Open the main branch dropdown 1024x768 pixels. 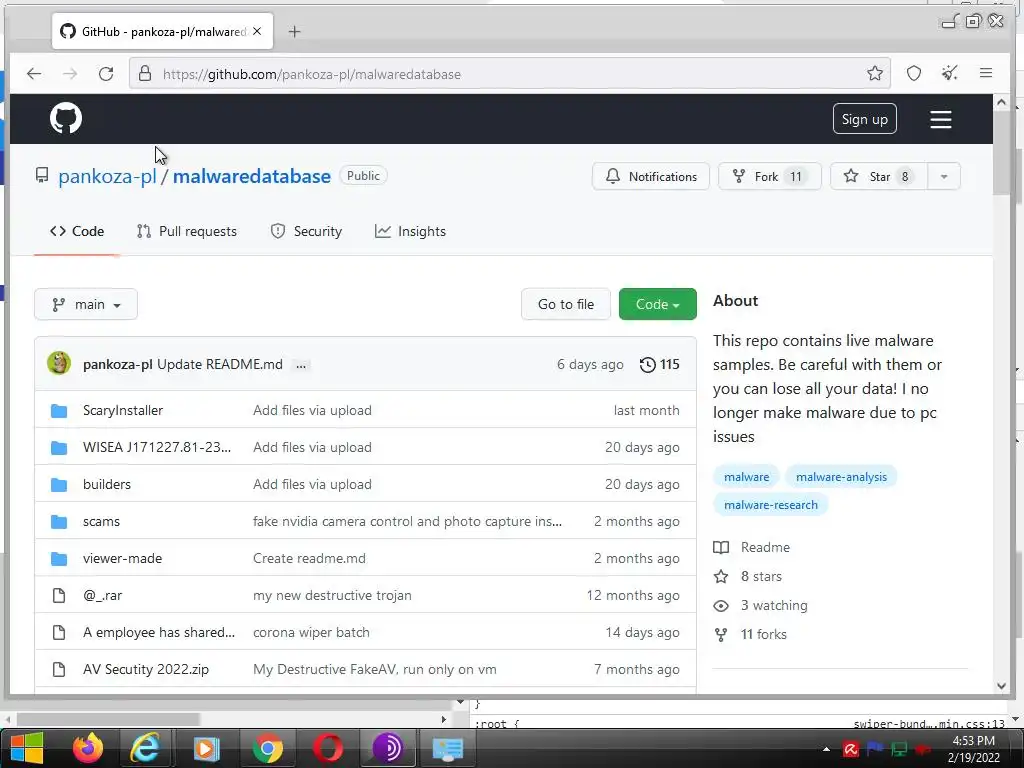click(x=86, y=304)
